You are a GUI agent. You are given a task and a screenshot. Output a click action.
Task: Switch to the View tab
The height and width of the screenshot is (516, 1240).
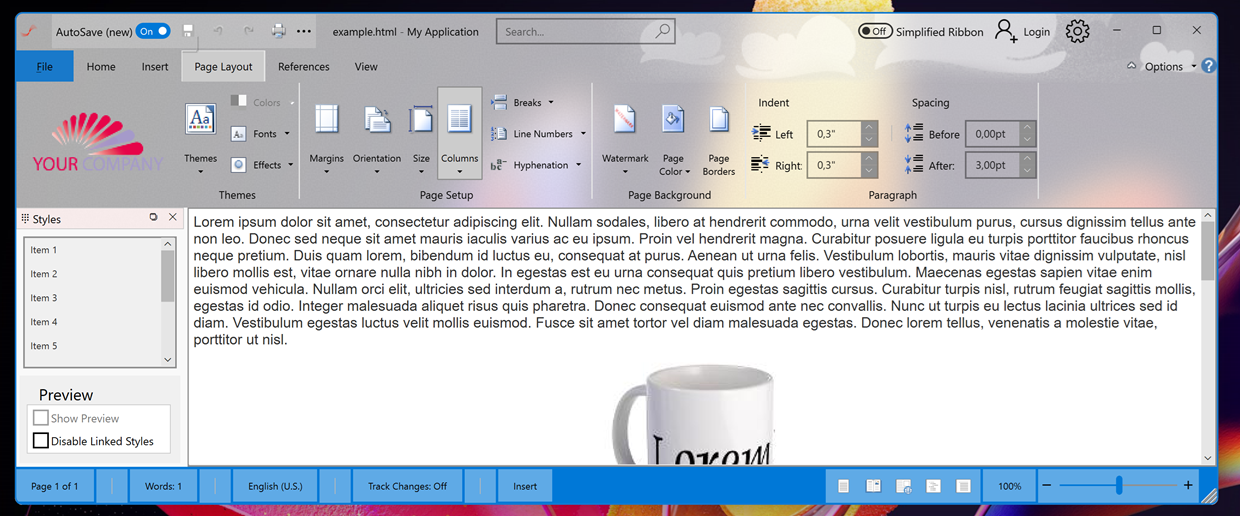tap(366, 66)
